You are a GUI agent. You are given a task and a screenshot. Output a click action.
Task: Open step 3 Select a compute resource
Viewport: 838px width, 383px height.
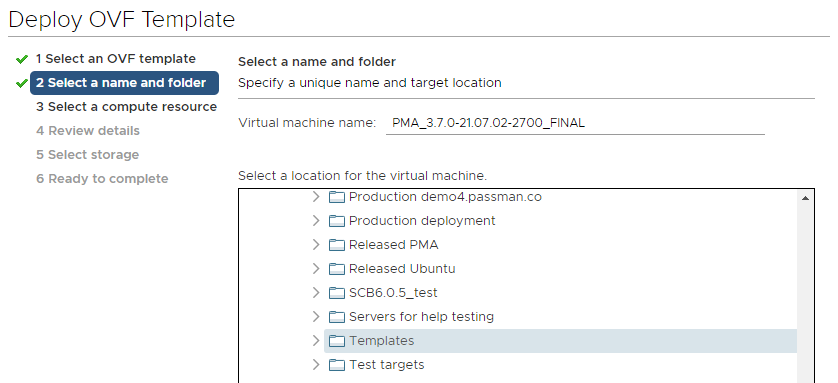pyautogui.click(x=126, y=107)
